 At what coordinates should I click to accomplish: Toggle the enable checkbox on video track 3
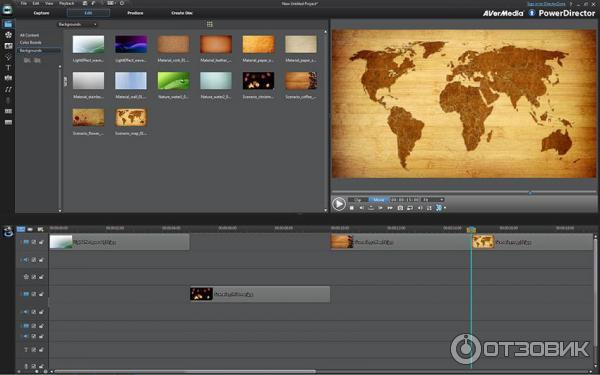tap(34, 326)
